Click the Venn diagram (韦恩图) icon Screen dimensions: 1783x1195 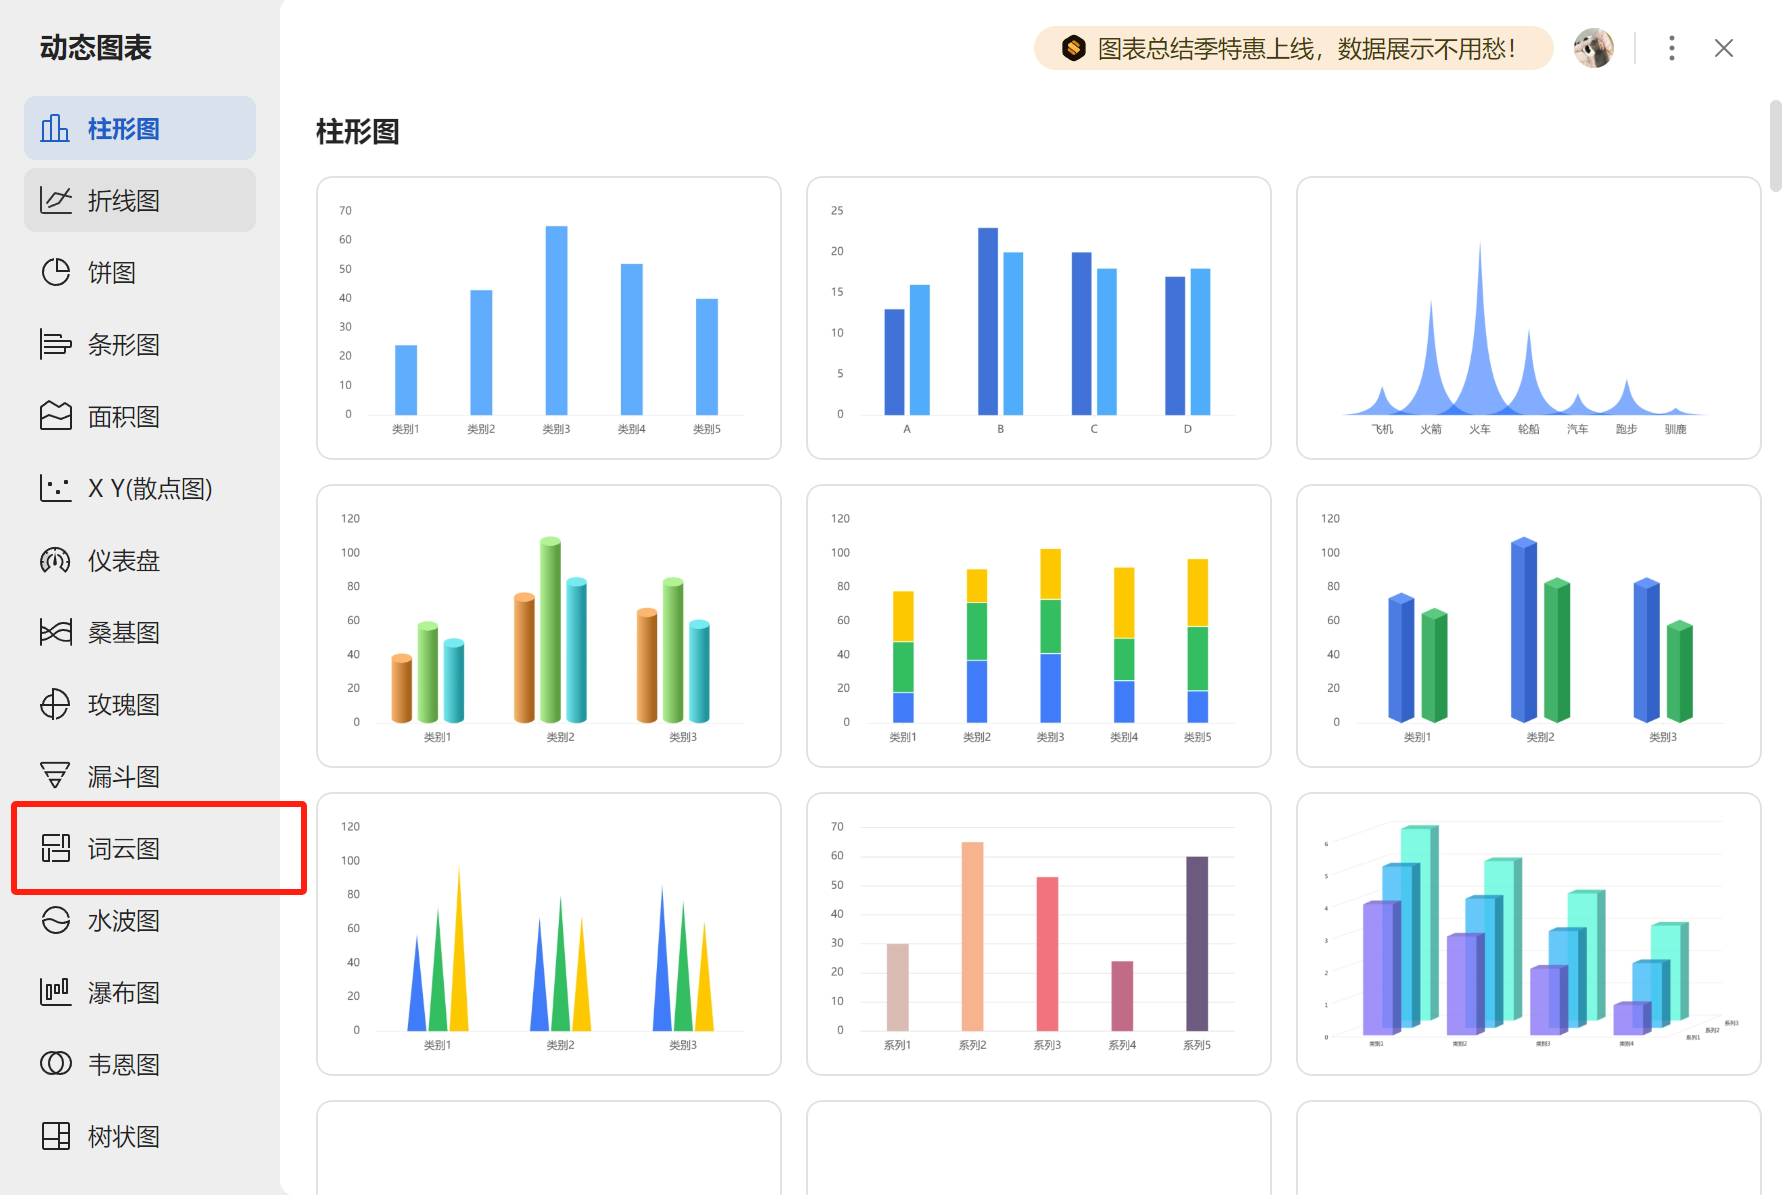pos(56,1064)
